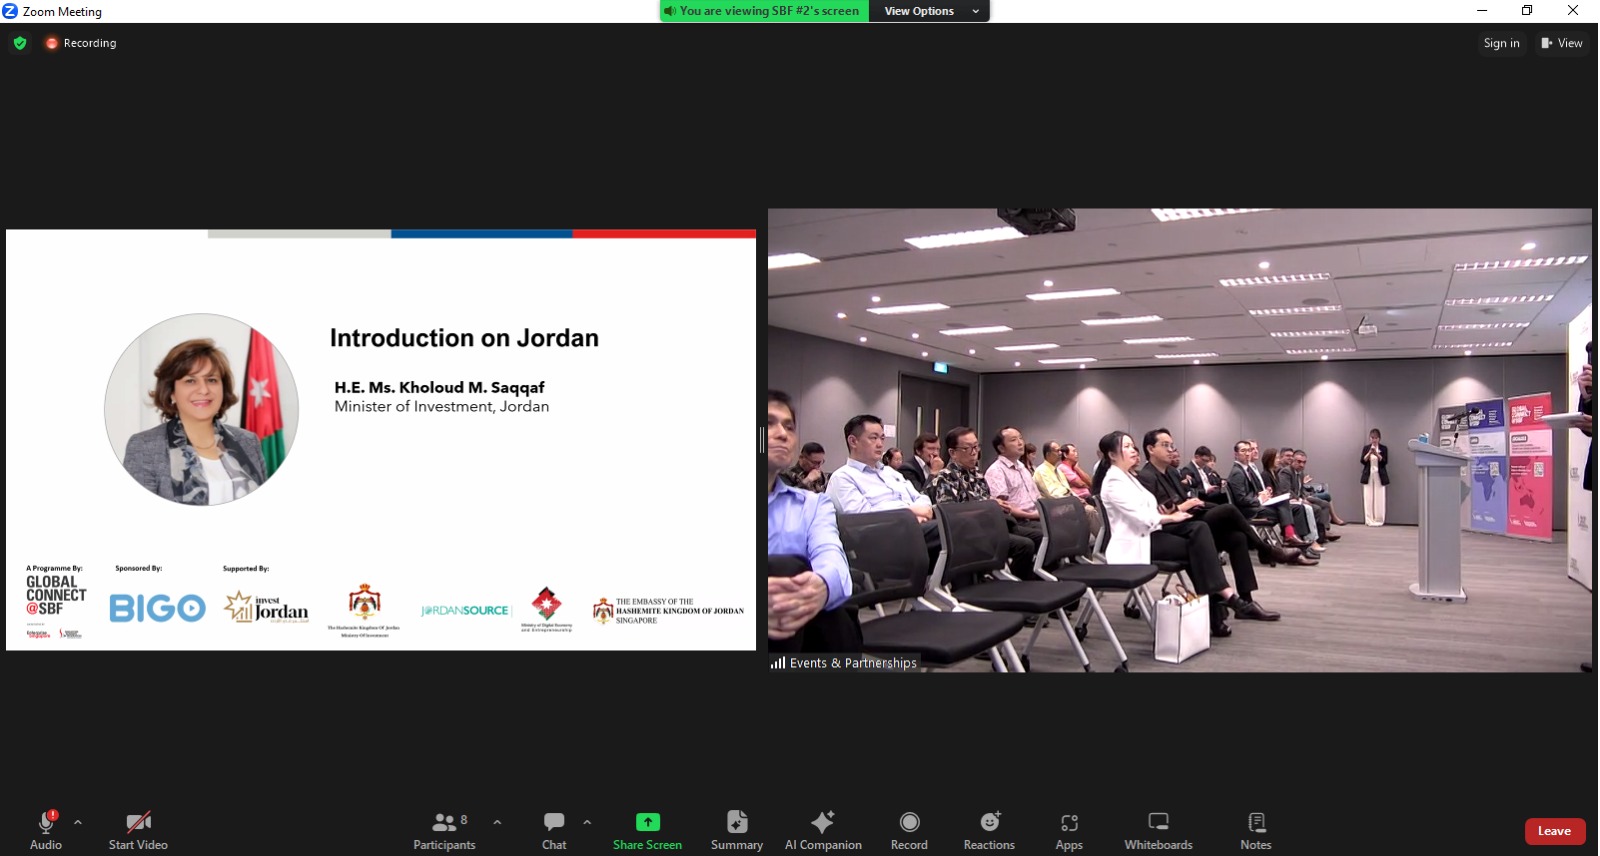This screenshot has width=1600, height=856.
Task: Click the green Share Screen icon
Action: [647, 822]
